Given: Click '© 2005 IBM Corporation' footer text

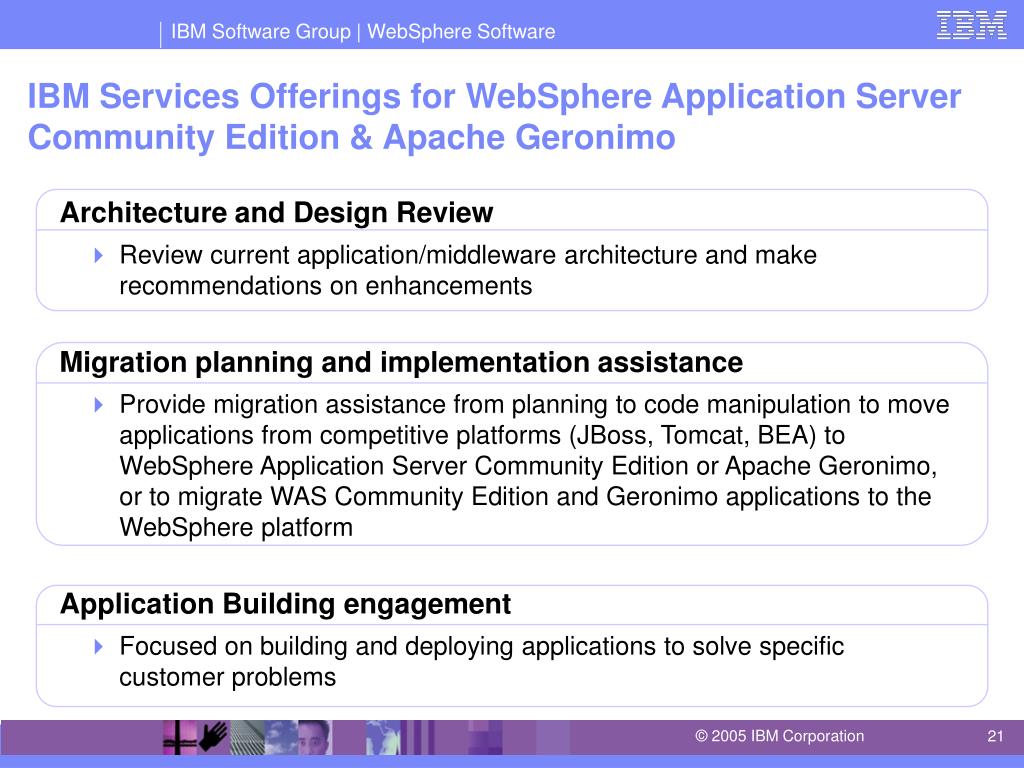Looking at the screenshot, I should click(x=779, y=736).
